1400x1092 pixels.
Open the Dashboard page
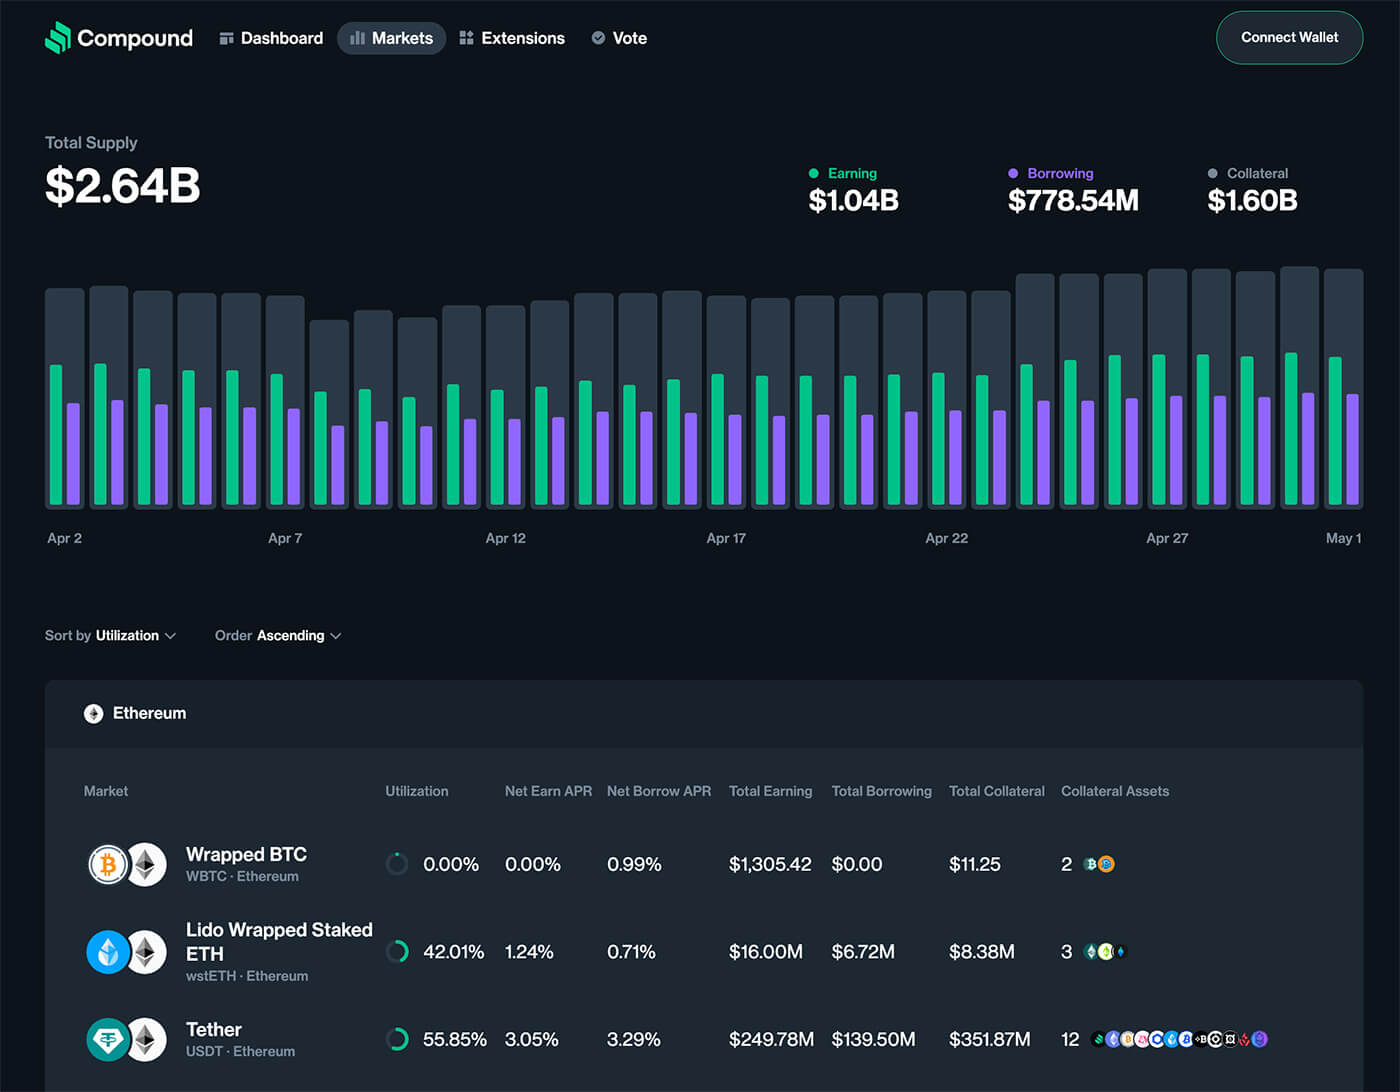click(x=271, y=38)
